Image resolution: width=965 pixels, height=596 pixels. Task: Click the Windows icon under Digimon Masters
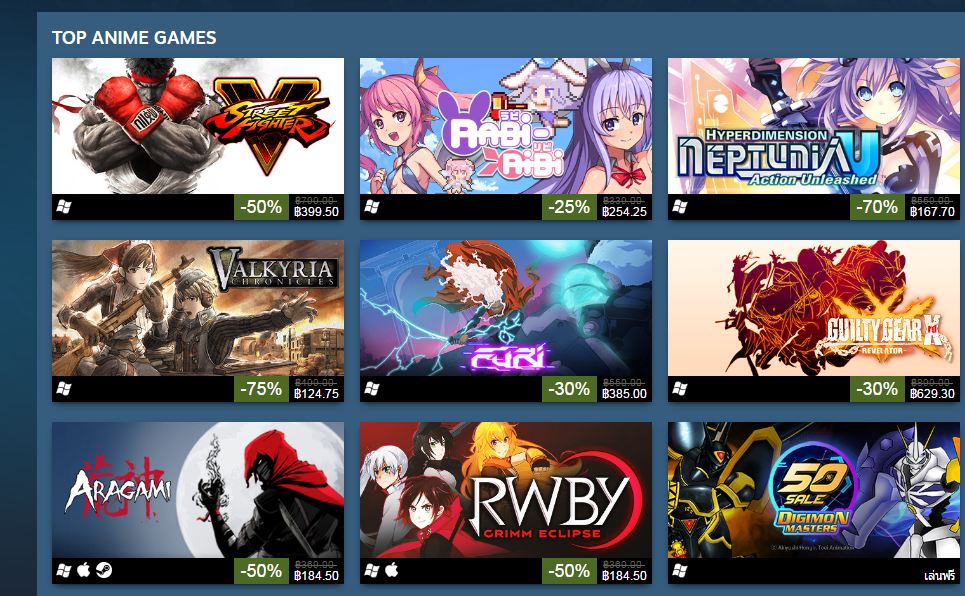679,571
